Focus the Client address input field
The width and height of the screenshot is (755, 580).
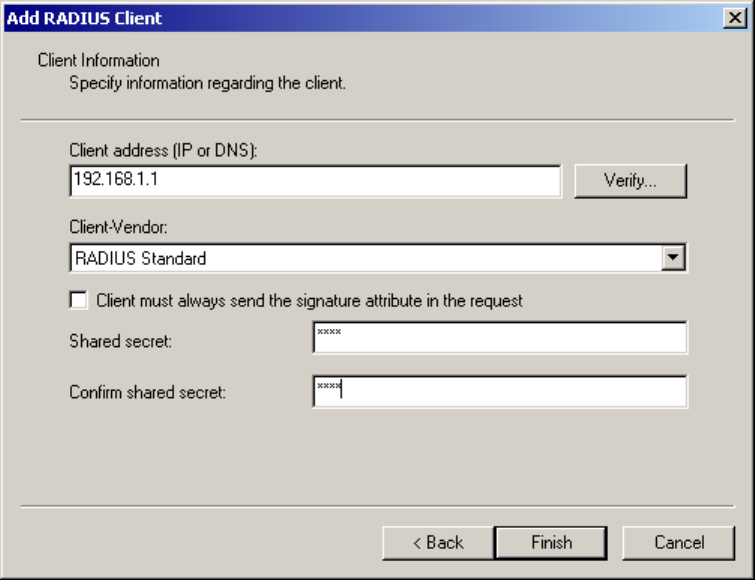click(x=315, y=181)
